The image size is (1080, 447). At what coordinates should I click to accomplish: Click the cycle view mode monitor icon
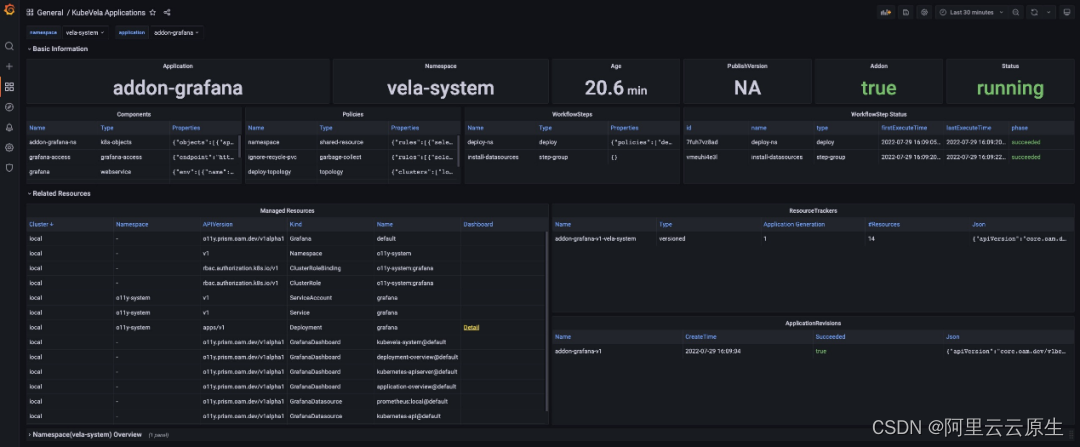coord(1067,12)
